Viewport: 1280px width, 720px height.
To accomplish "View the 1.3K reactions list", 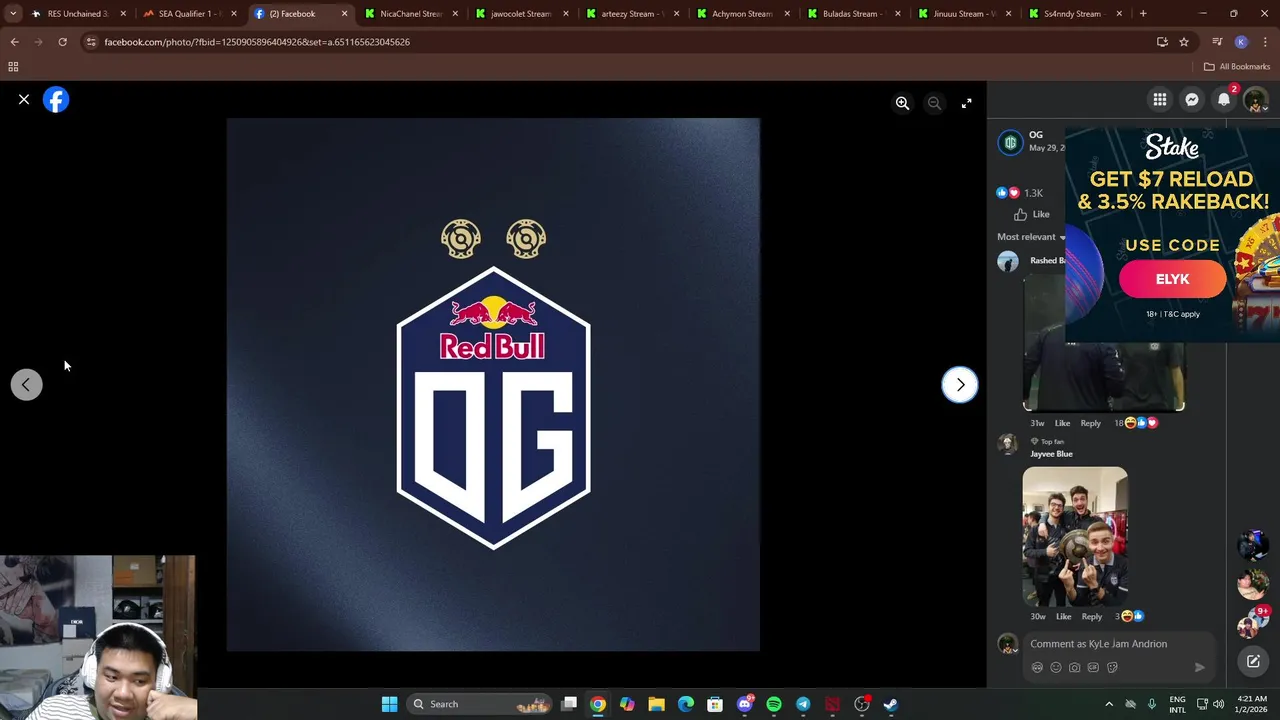I will pos(1020,193).
